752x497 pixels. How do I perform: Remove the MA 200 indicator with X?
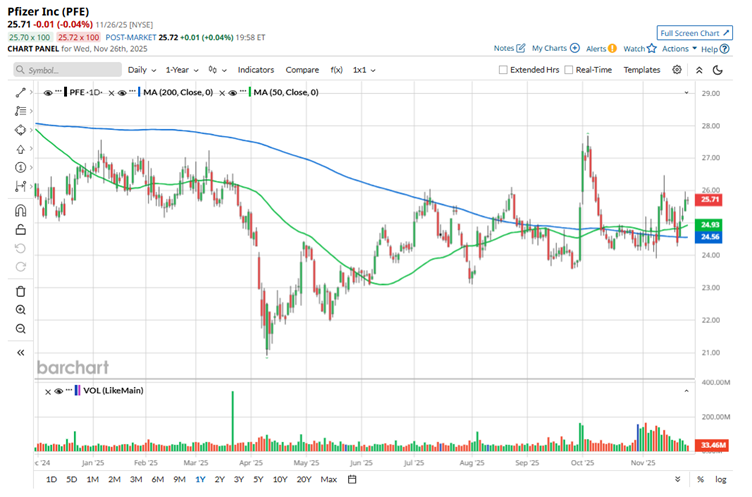tap(111, 93)
